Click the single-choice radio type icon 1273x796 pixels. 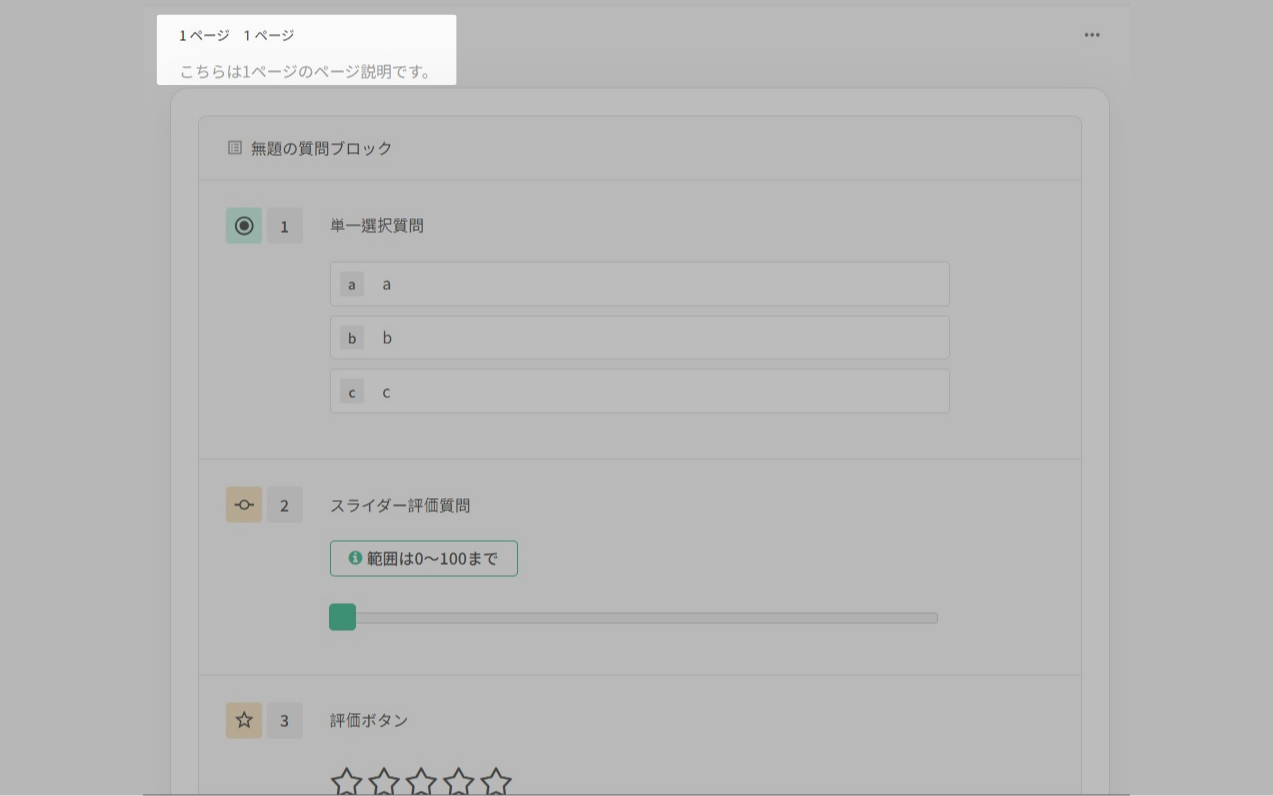244,226
